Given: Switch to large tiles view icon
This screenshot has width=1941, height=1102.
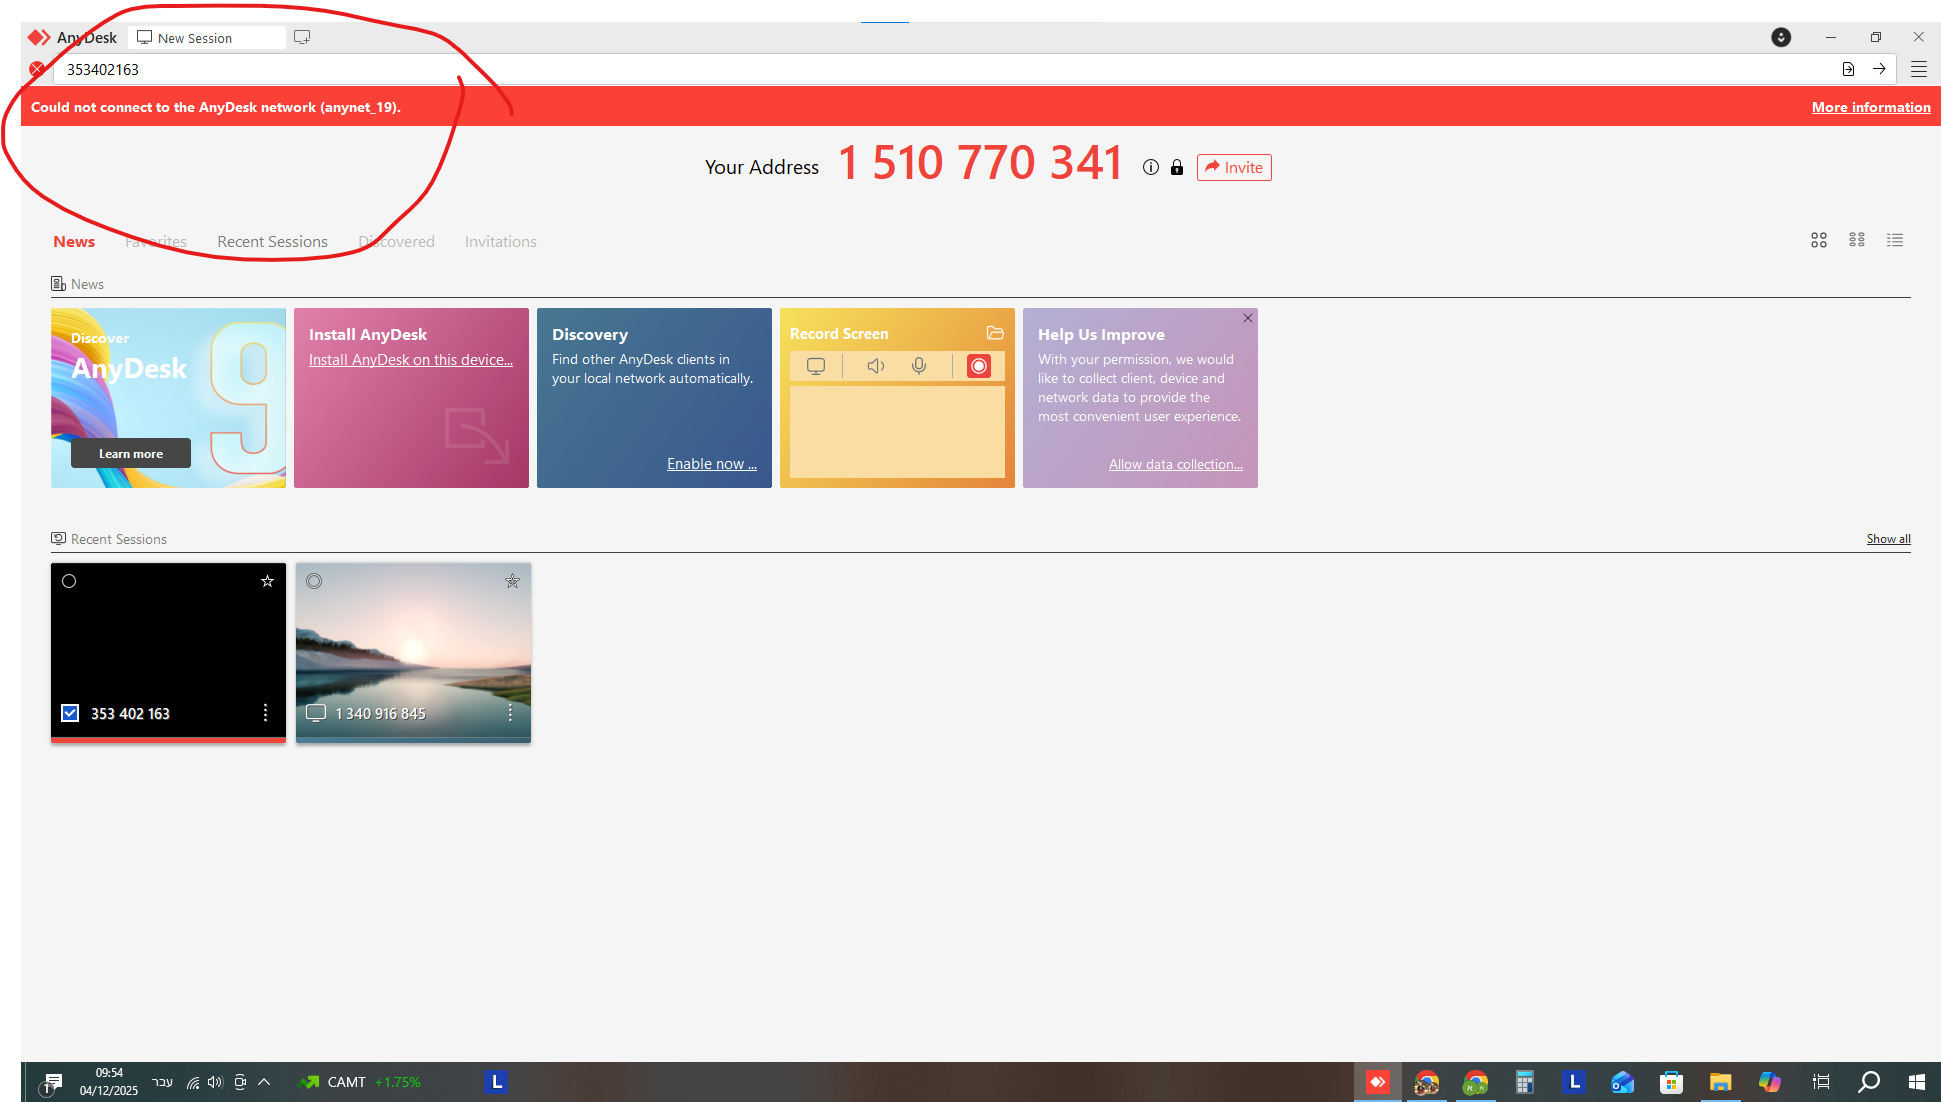Looking at the screenshot, I should point(1818,240).
